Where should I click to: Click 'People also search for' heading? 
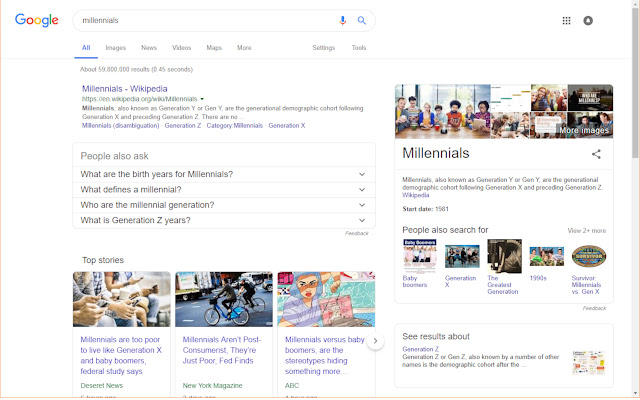point(445,230)
